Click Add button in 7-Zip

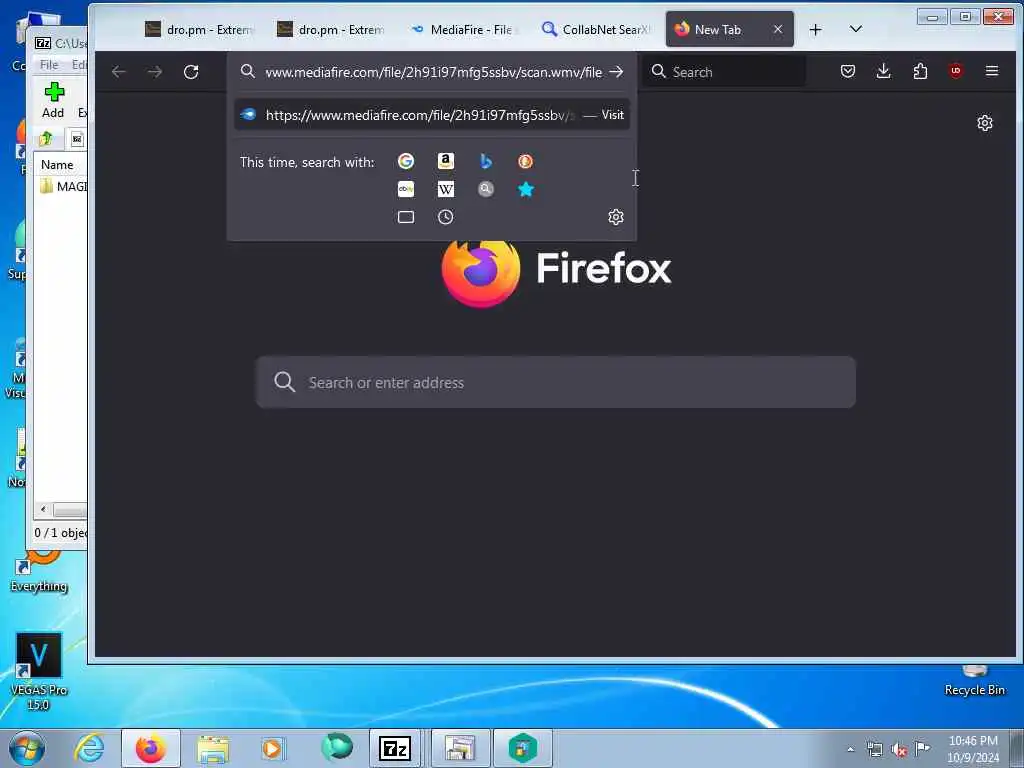[53, 100]
